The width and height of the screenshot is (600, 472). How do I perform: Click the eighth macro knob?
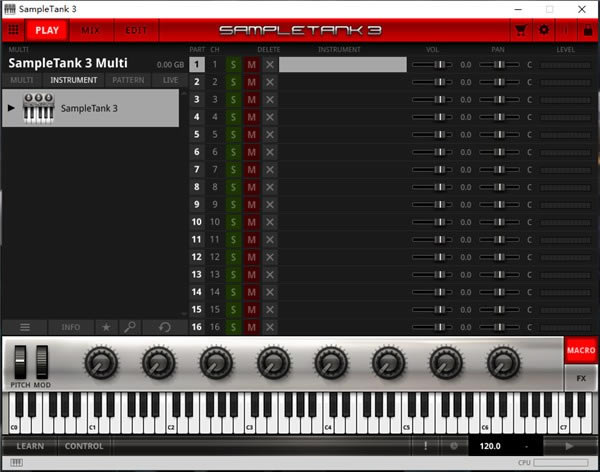tap(503, 363)
